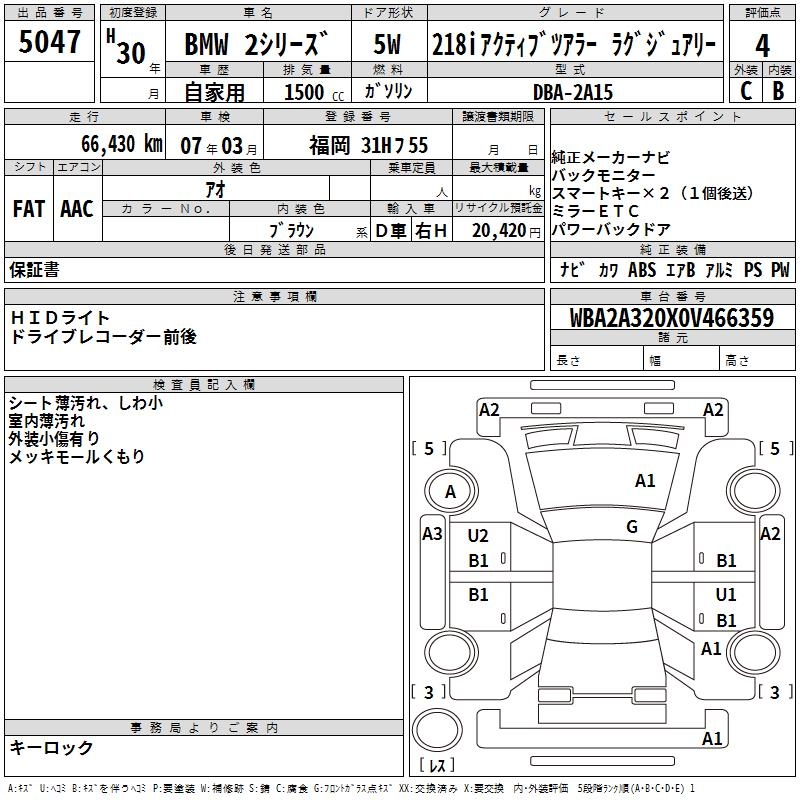Click the A1 mark on the hood
The image size is (800, 800).
(645, 481)
